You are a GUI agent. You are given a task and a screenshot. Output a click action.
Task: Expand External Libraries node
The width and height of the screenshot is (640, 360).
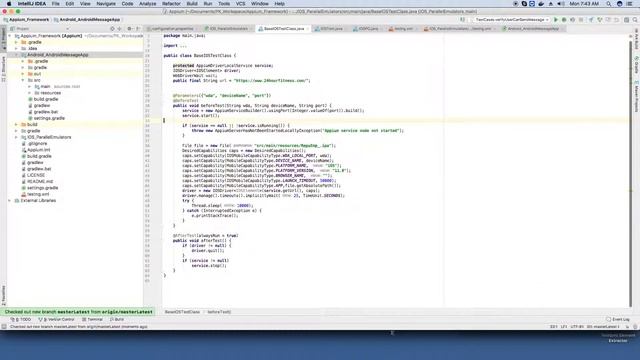point(10,201)
